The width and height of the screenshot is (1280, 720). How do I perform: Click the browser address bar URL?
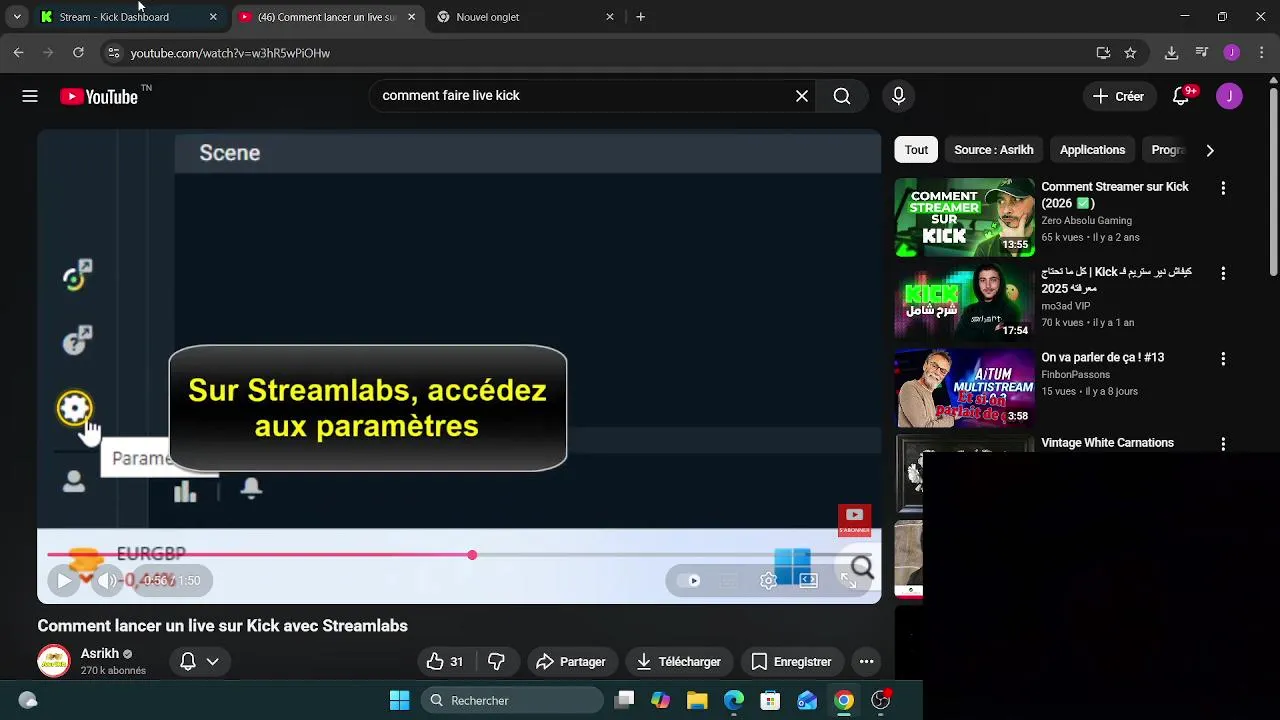tap(230, 53)
